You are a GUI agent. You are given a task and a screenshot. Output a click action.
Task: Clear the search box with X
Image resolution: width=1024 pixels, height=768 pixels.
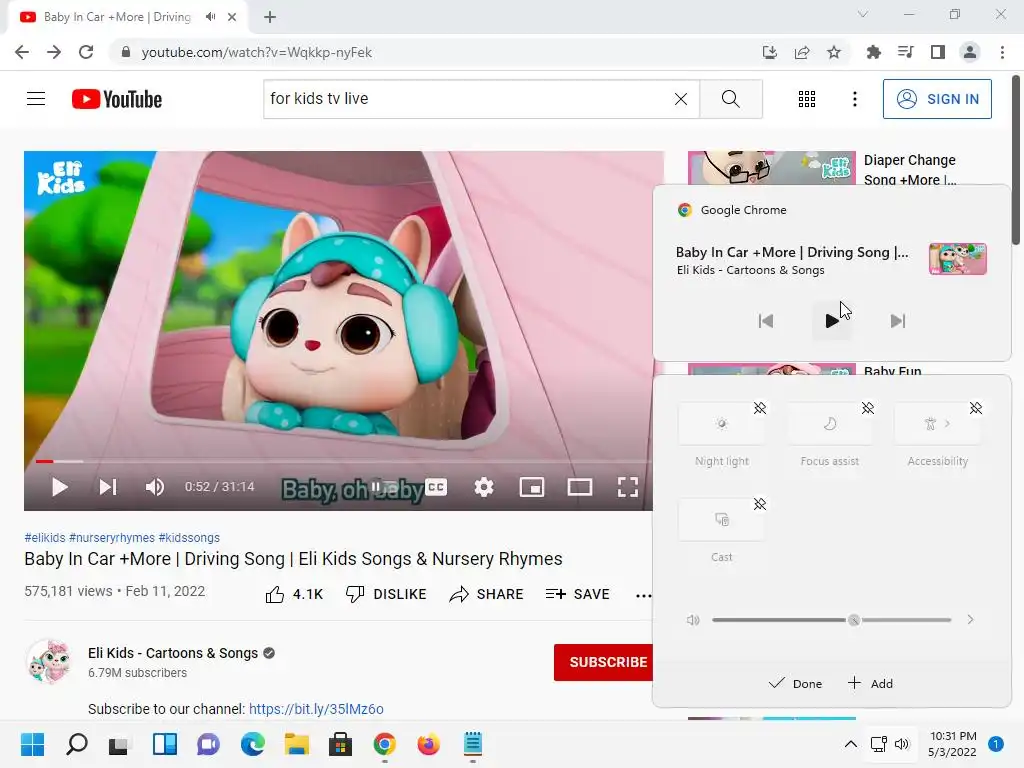pos(680,99)
